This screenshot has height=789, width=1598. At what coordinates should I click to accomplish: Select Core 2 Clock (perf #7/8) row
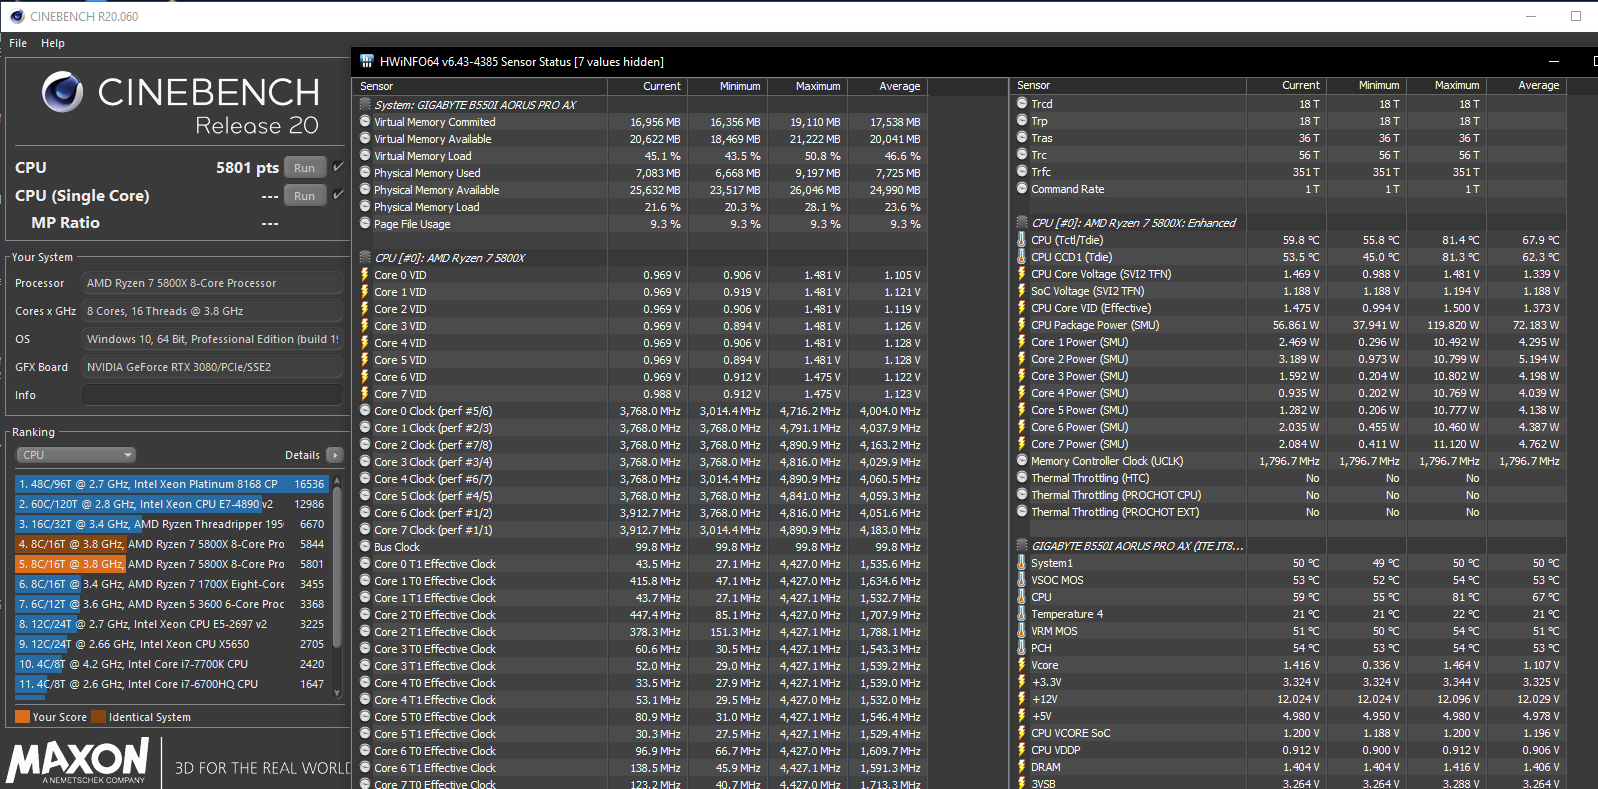point(641,445)
